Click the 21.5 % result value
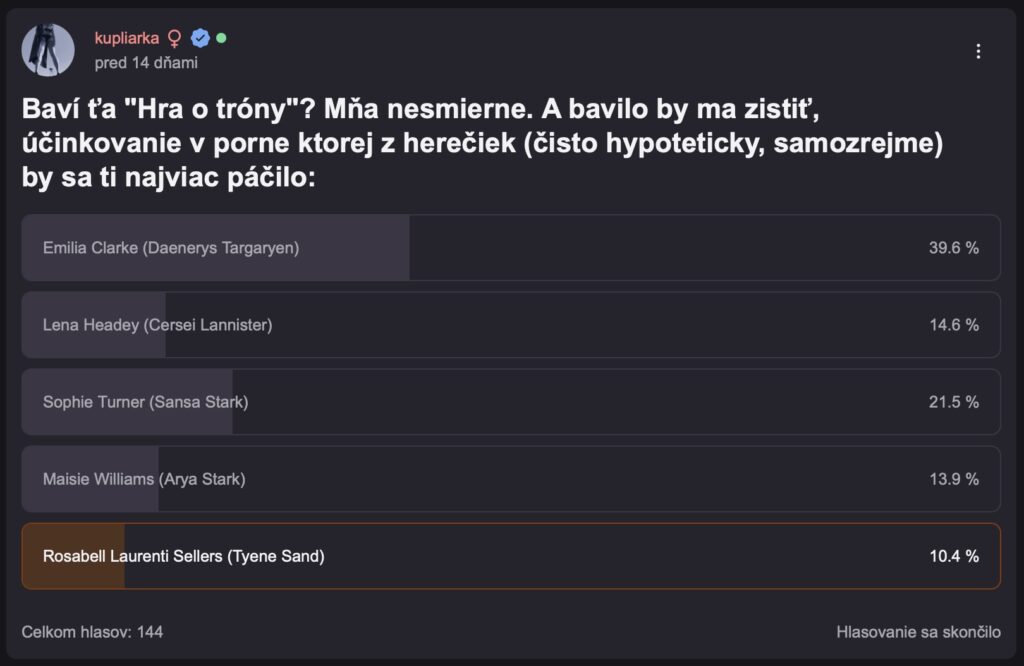 (953, 402)
